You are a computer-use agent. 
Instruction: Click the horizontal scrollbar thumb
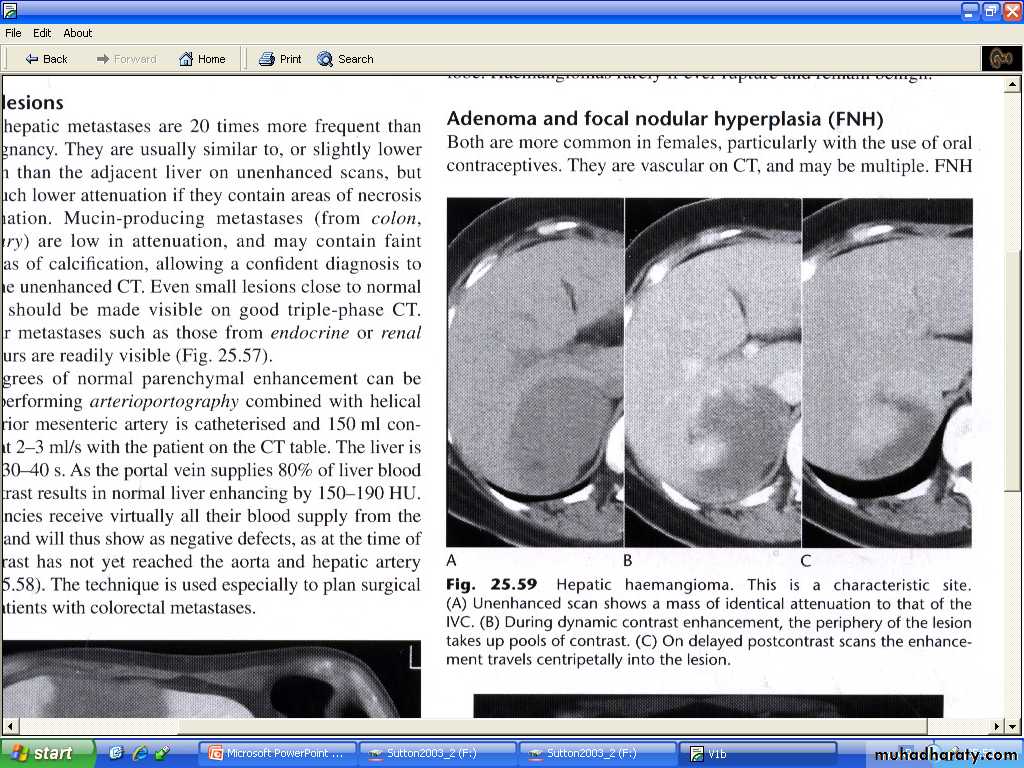click(470, 726)
